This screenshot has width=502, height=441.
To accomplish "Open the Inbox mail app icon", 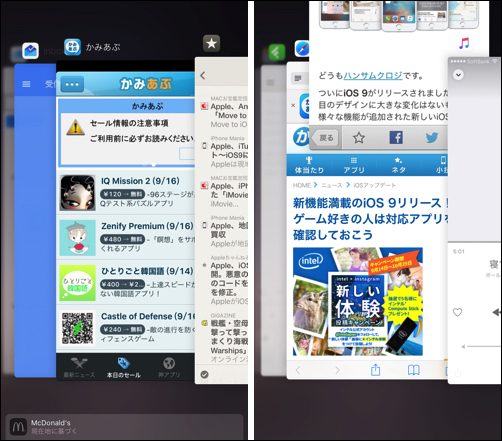I will pos(30,51).
